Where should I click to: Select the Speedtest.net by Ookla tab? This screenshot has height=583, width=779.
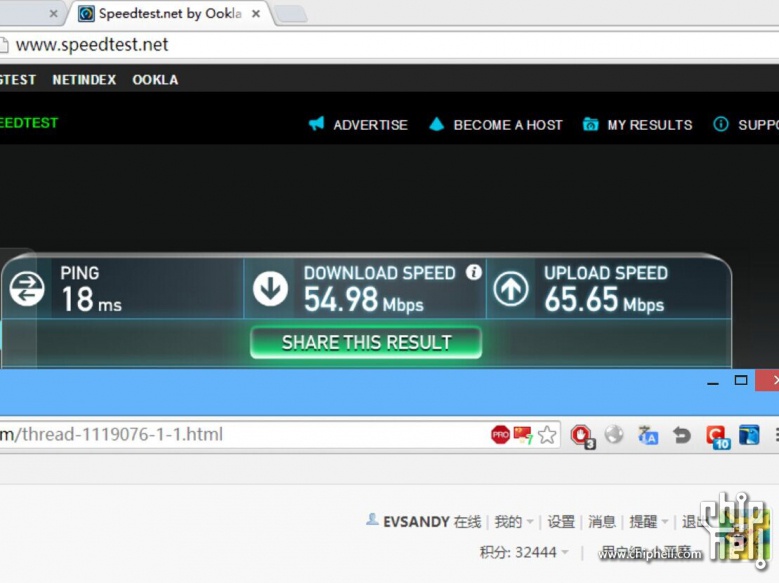pyautogui.click(x=169, y=13)
